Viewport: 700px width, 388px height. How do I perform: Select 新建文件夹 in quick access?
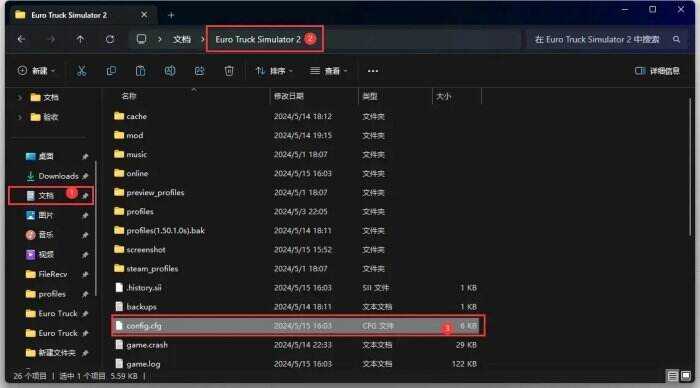coord(57,353)
